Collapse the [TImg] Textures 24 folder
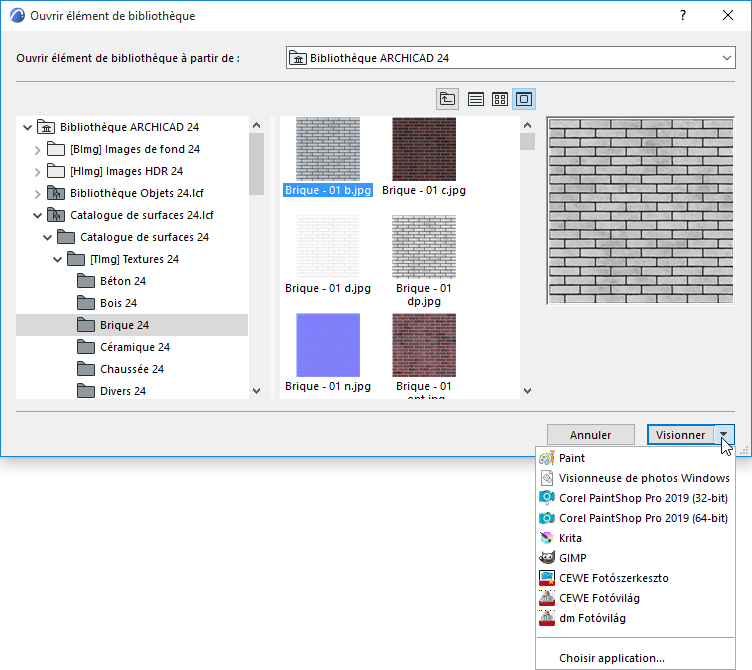The height and width of the screenshot is (670, 752). (x=58, y=259)
